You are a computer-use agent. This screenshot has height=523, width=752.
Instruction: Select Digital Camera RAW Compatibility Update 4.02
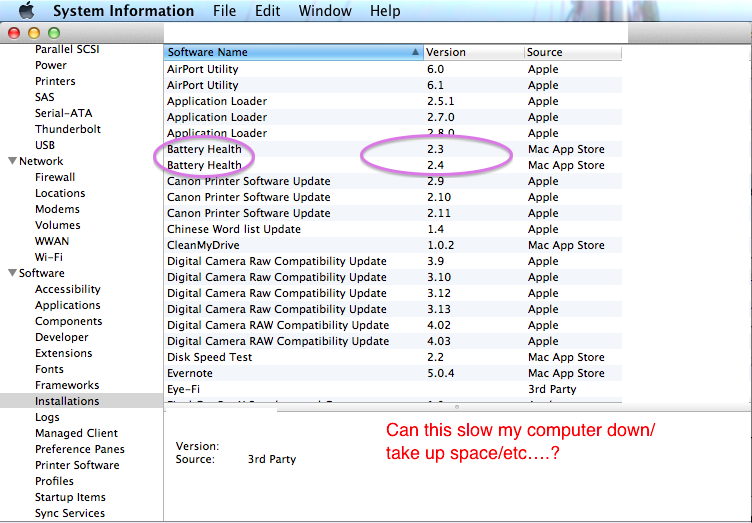(393, 325)
